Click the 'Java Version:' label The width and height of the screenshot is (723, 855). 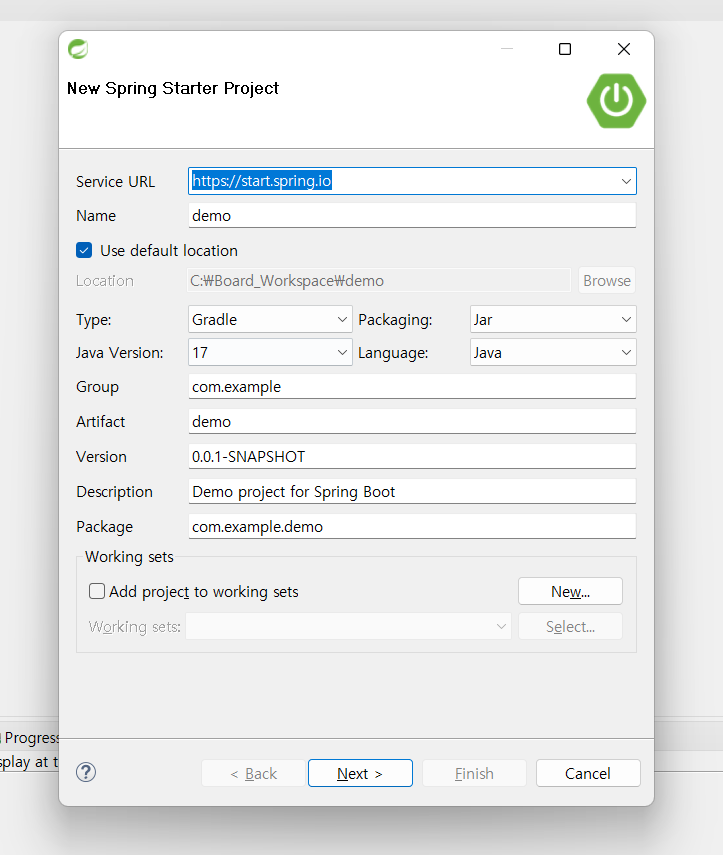[x=119, y=353]
